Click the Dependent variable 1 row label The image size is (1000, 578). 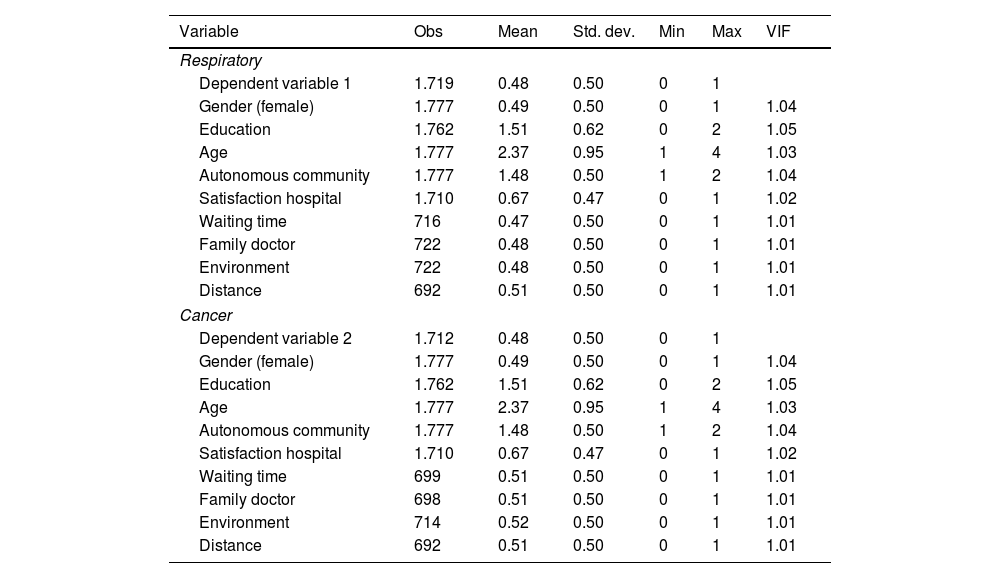275,84
